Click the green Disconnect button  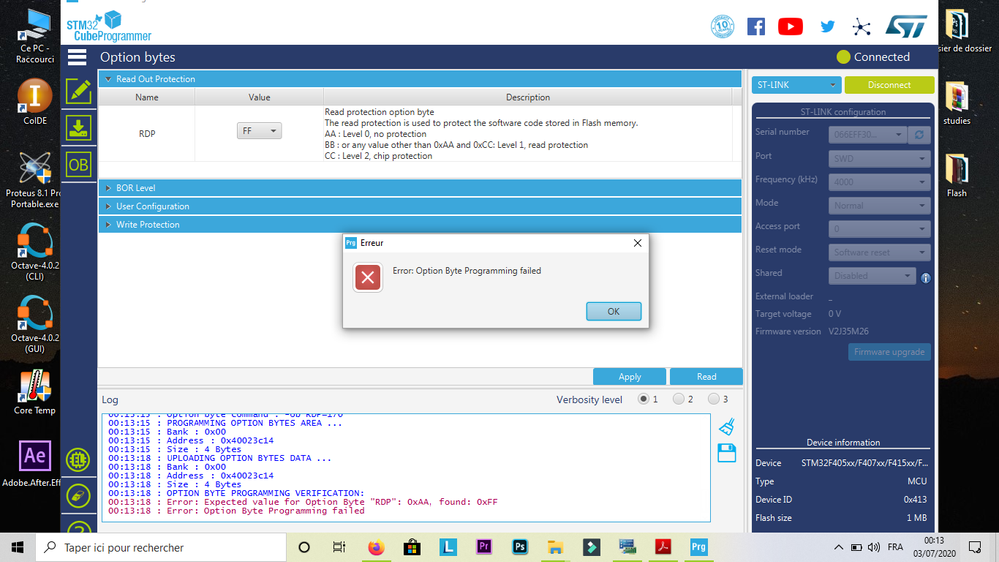(x=889, y=85)
